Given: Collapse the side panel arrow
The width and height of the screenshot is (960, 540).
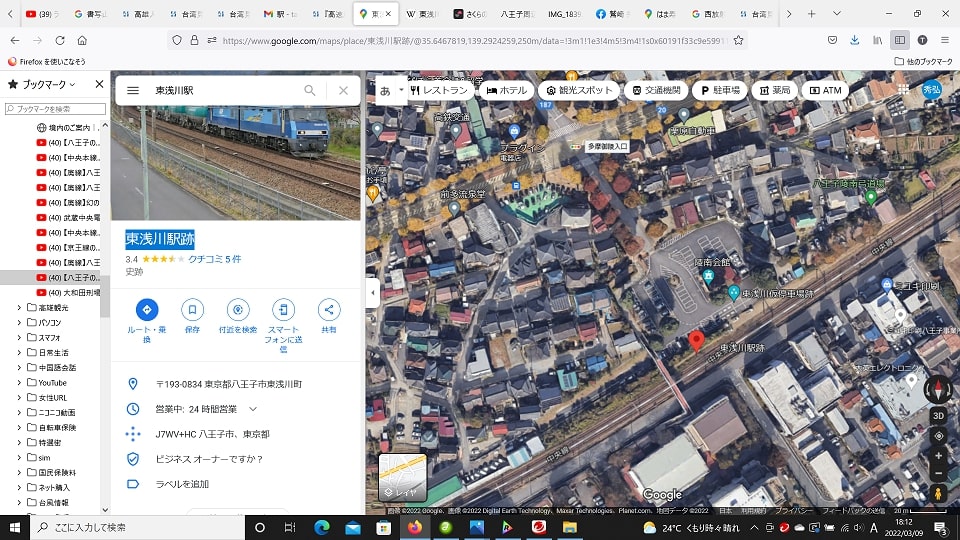Looking at the screenshot, I should 372,292.
